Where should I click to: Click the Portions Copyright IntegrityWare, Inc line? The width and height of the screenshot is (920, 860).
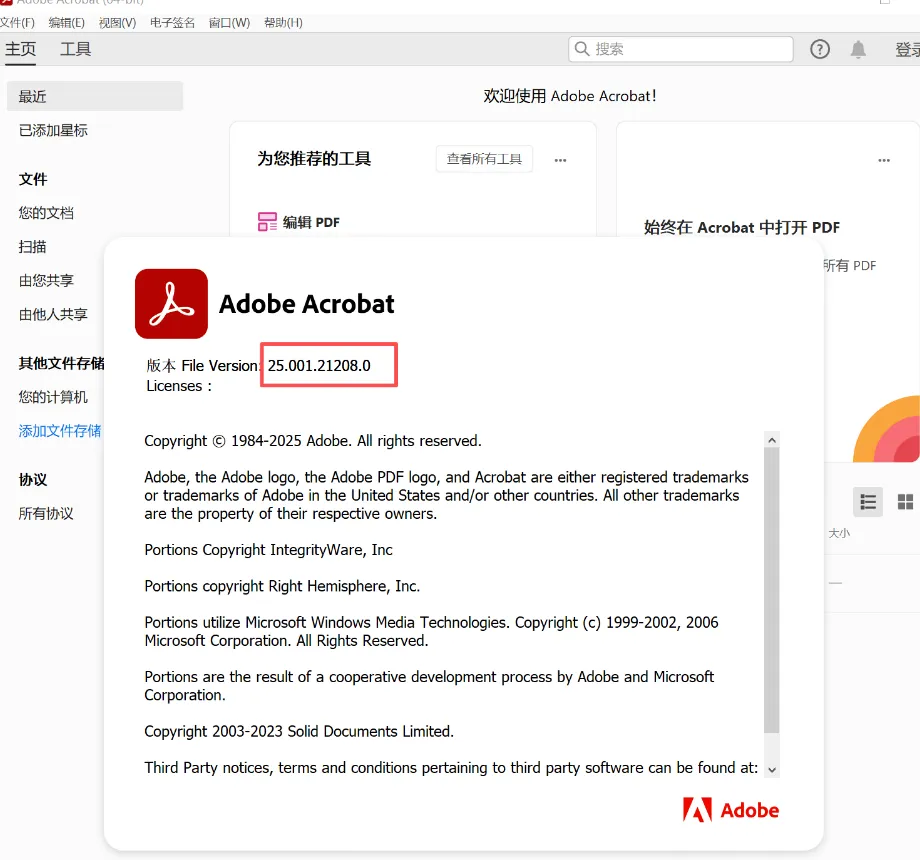point(268,550)
